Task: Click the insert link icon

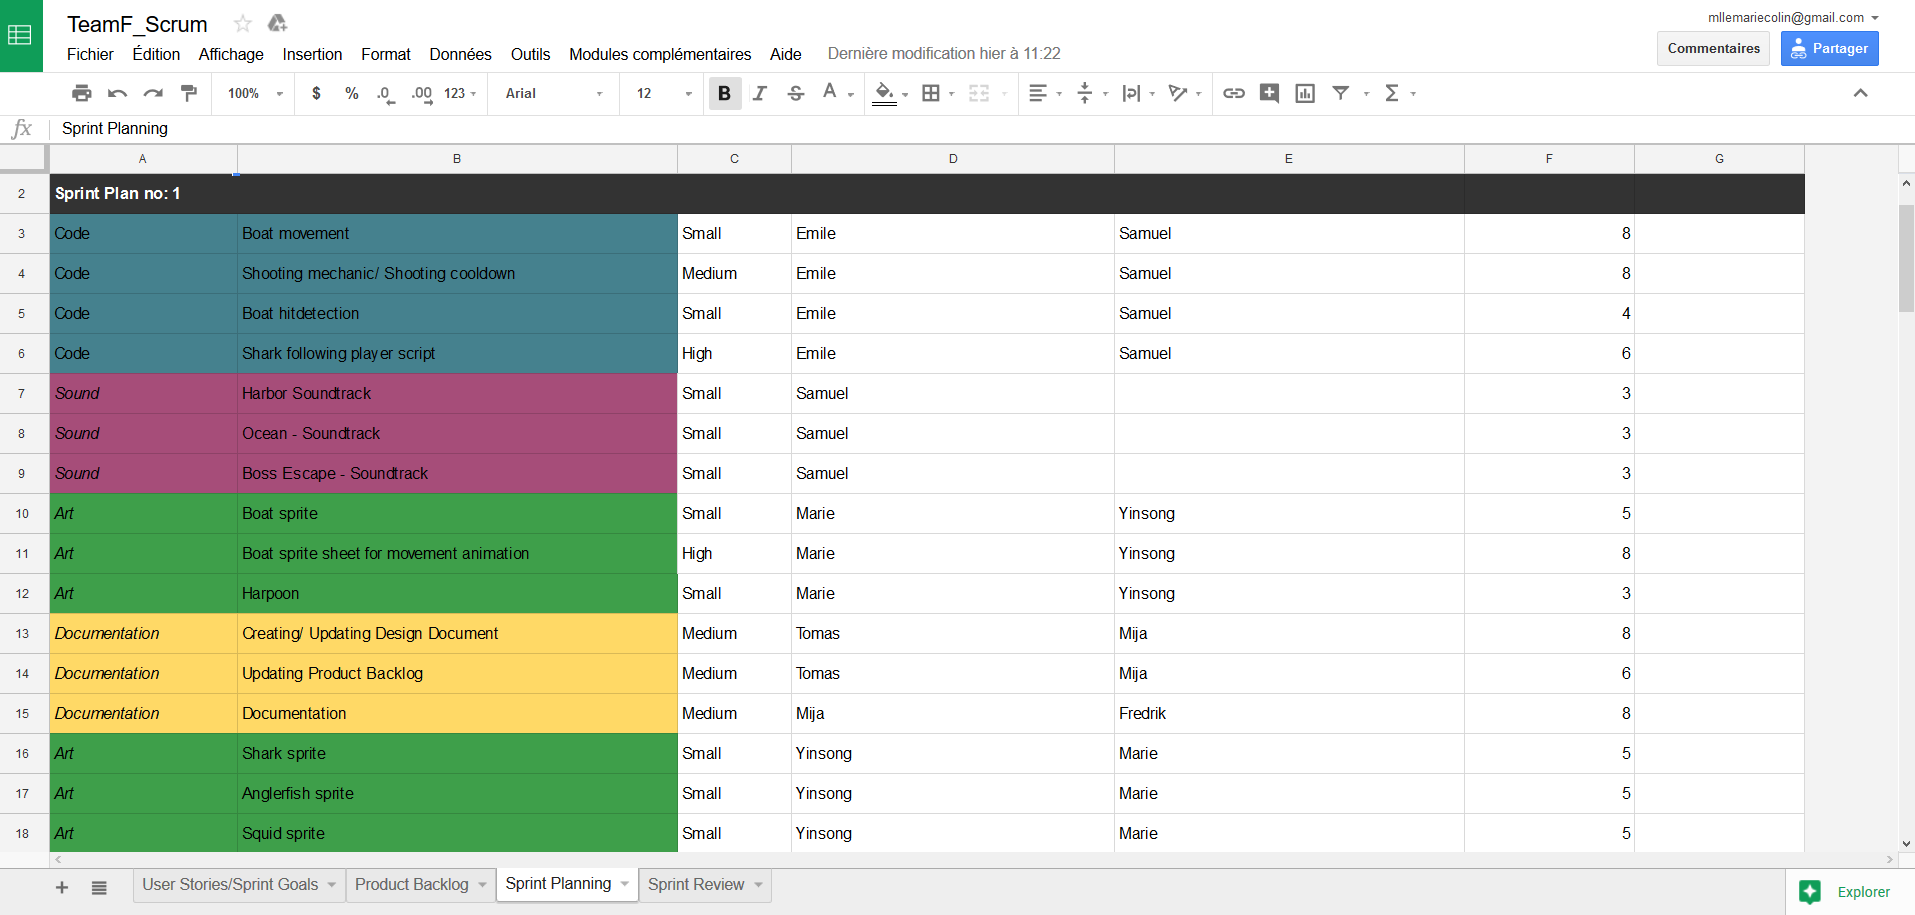Action: 1234,93
